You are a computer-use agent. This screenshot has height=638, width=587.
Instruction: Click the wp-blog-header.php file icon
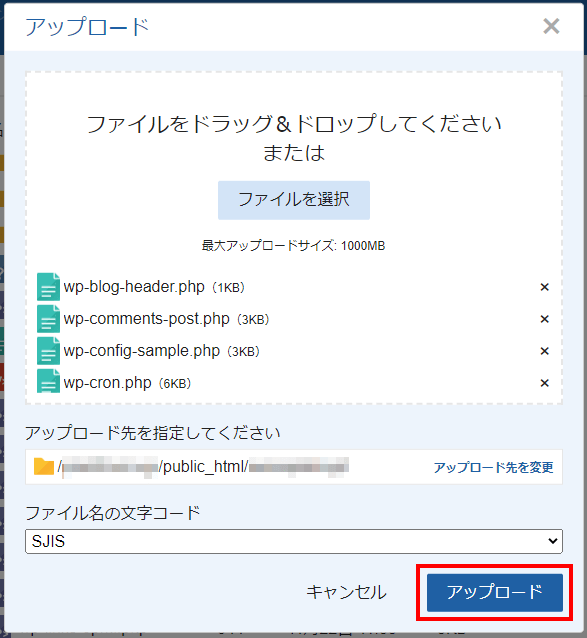click(48, 287)
